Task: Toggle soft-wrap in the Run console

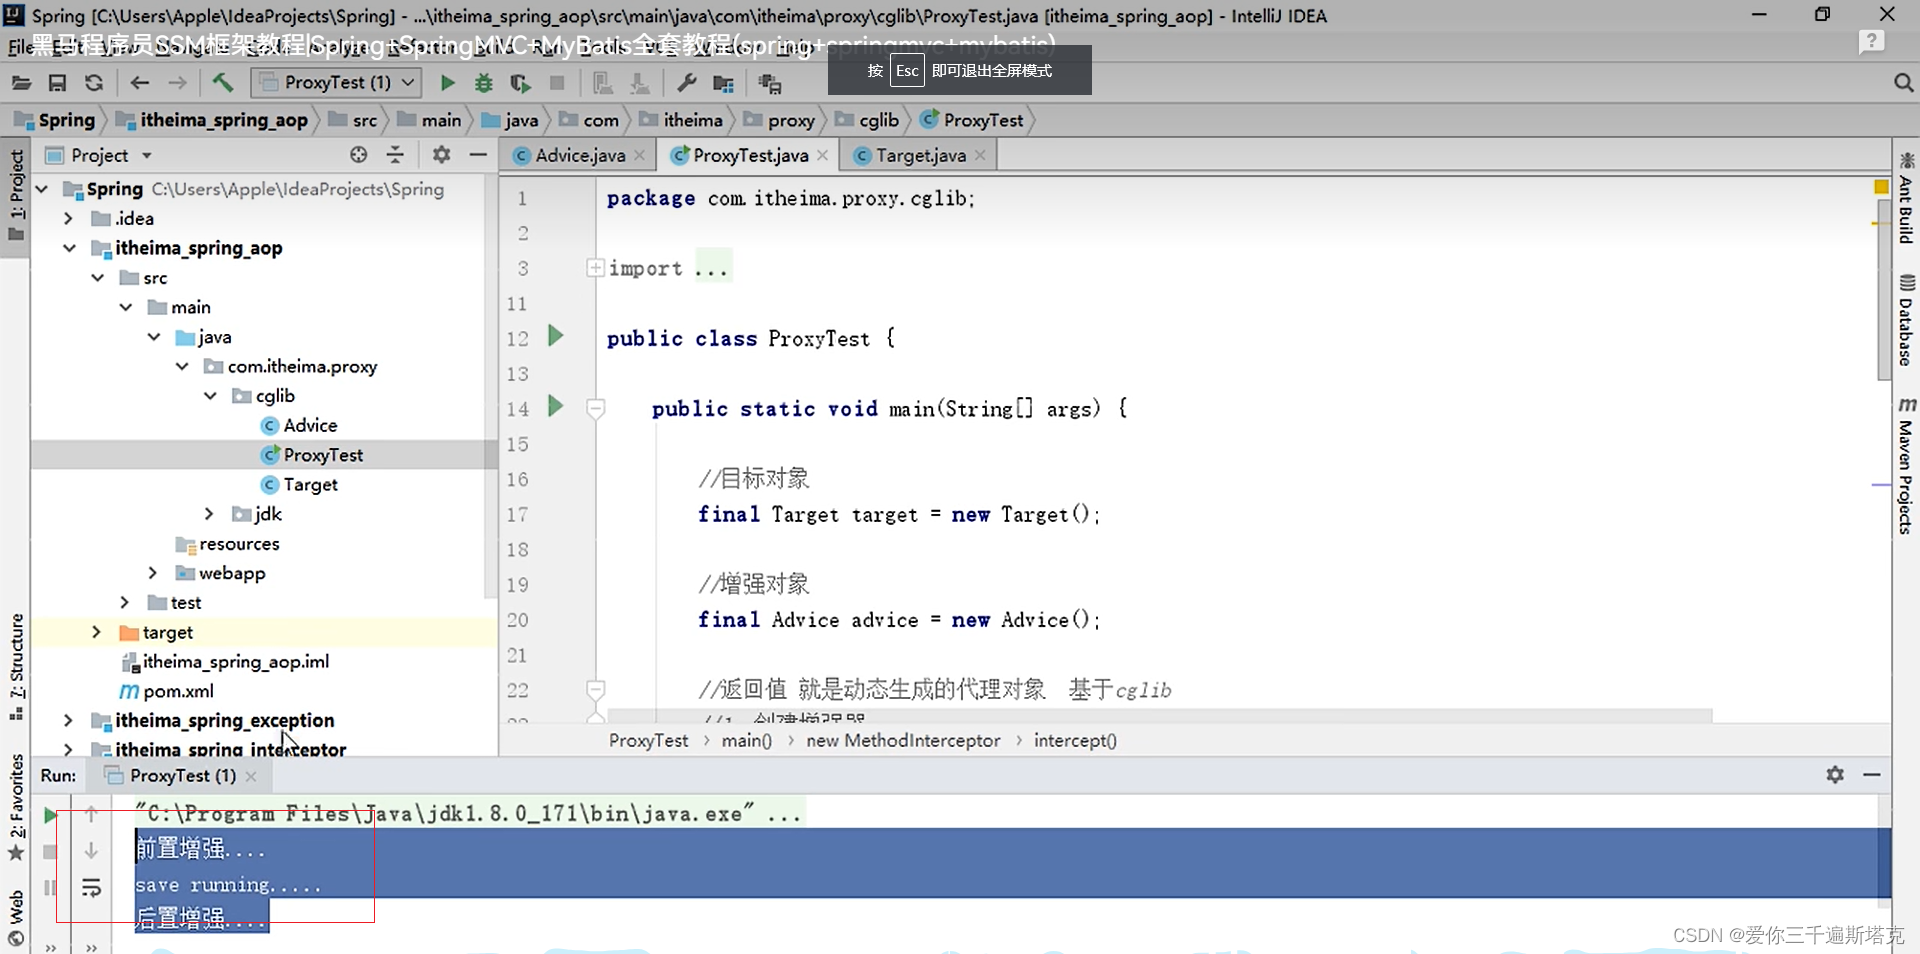Action: click(91, 887)
